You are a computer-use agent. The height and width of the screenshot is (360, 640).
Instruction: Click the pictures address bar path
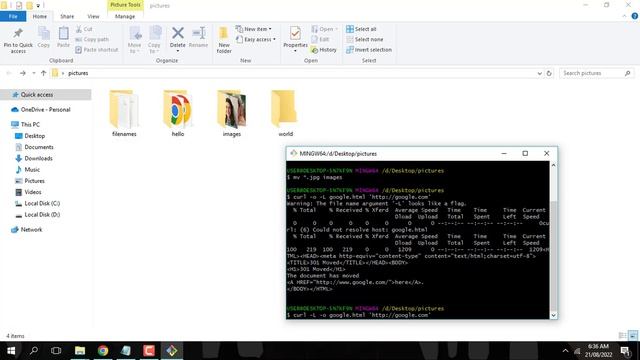78,73
